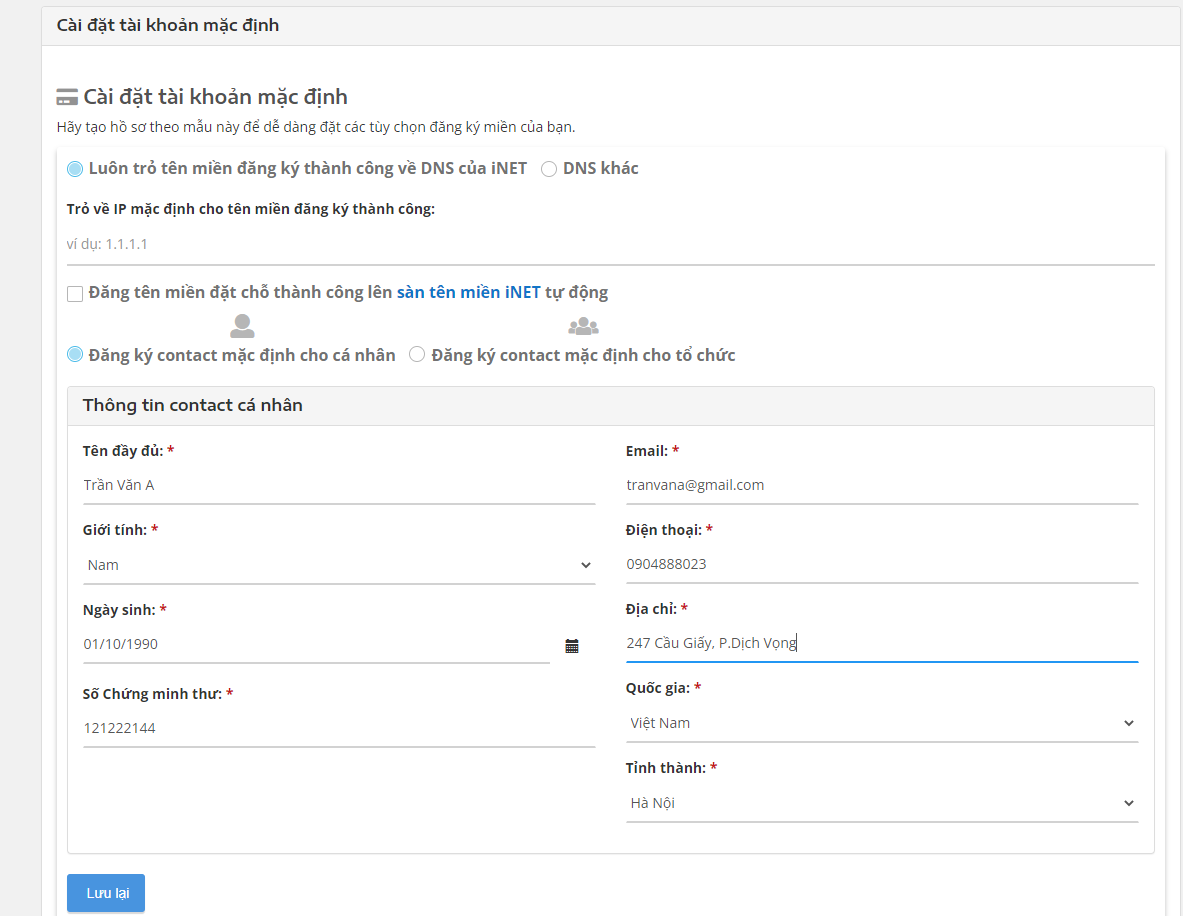The width and height of the screenshot is (1183, 916).
Task: Click the 'Tỉnh thành:' label
Action: click(x=665, y=768)
